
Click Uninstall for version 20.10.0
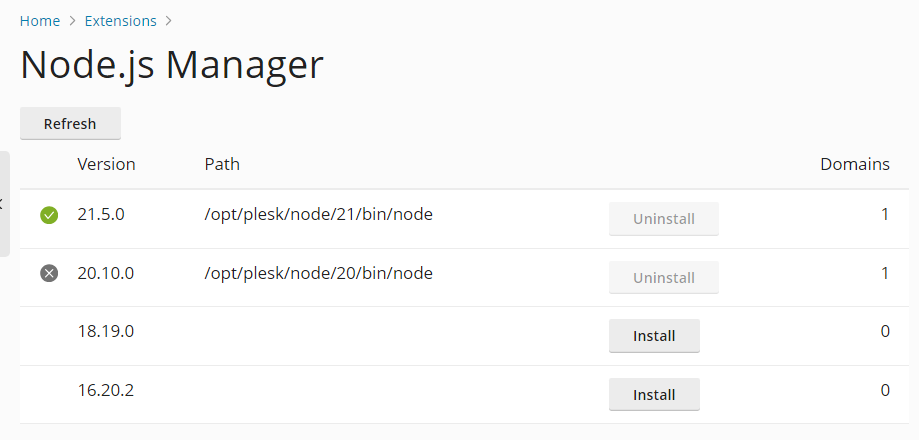pos(663,277)
